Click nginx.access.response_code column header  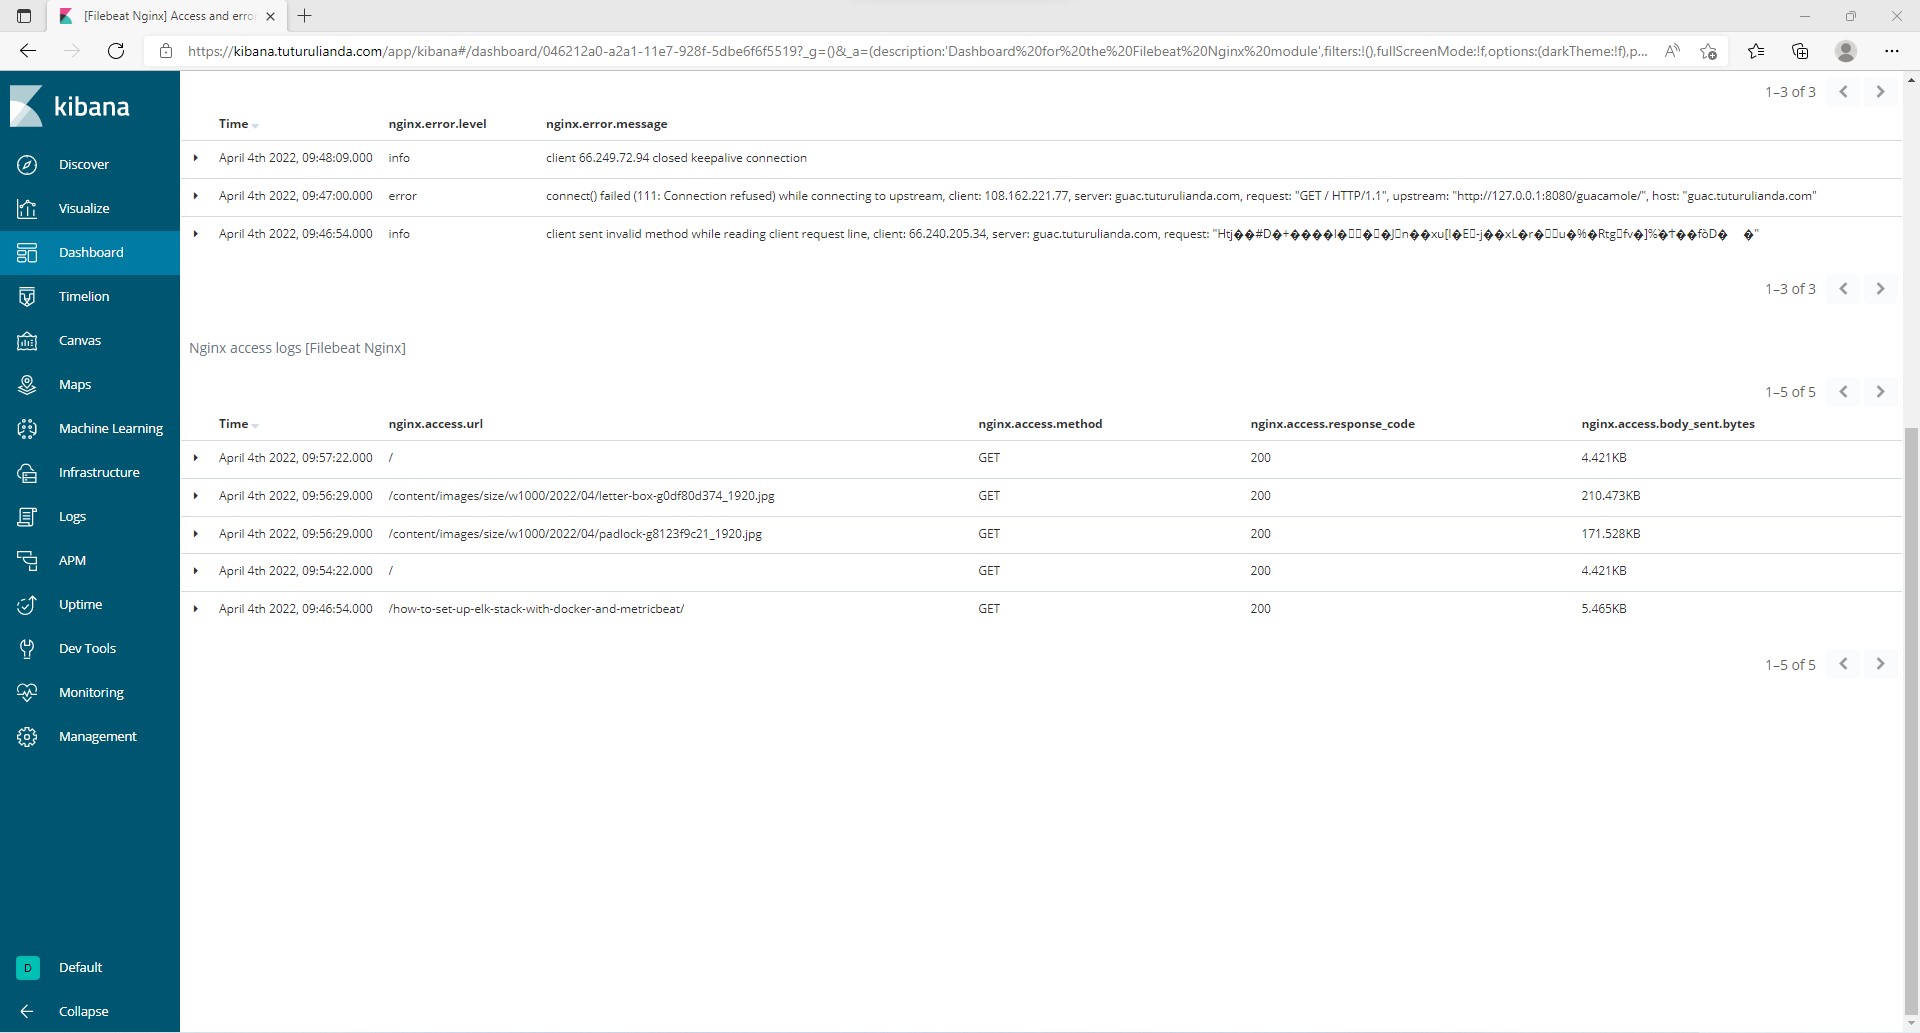(x=1332, y=424)
